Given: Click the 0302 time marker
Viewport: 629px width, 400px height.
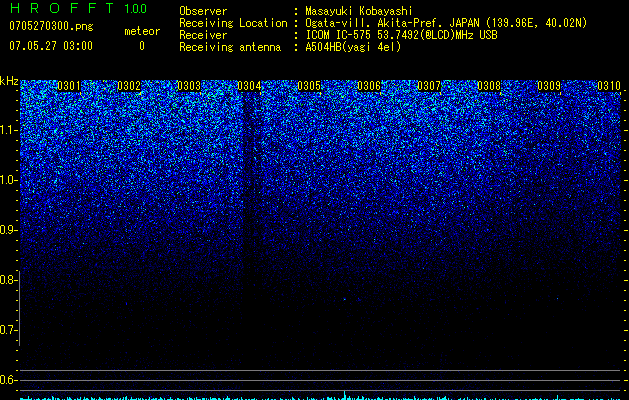Looking at the screenshot, I should pos(129,86).
